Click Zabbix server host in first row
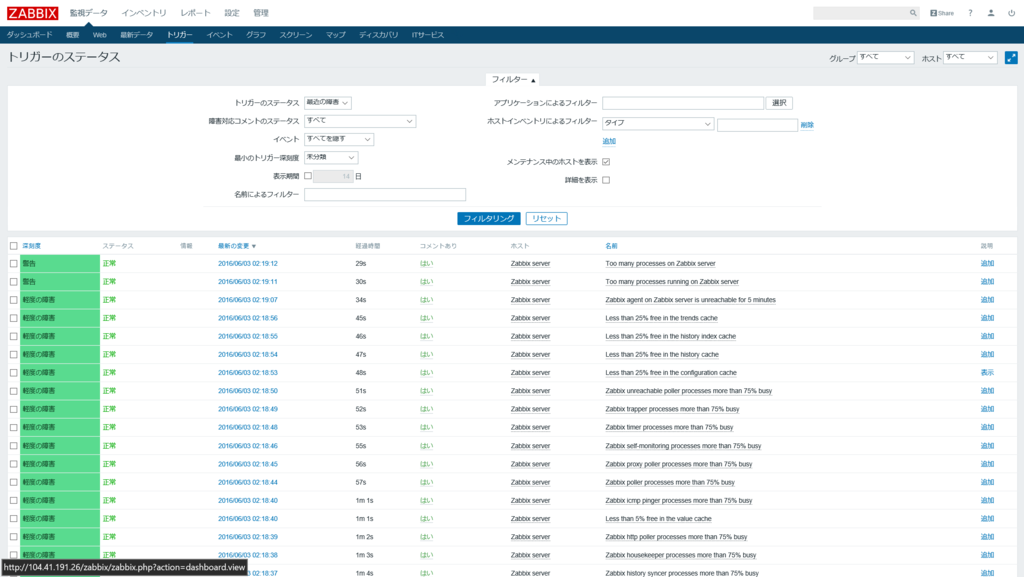1024x577 pixels. (530, 264)
